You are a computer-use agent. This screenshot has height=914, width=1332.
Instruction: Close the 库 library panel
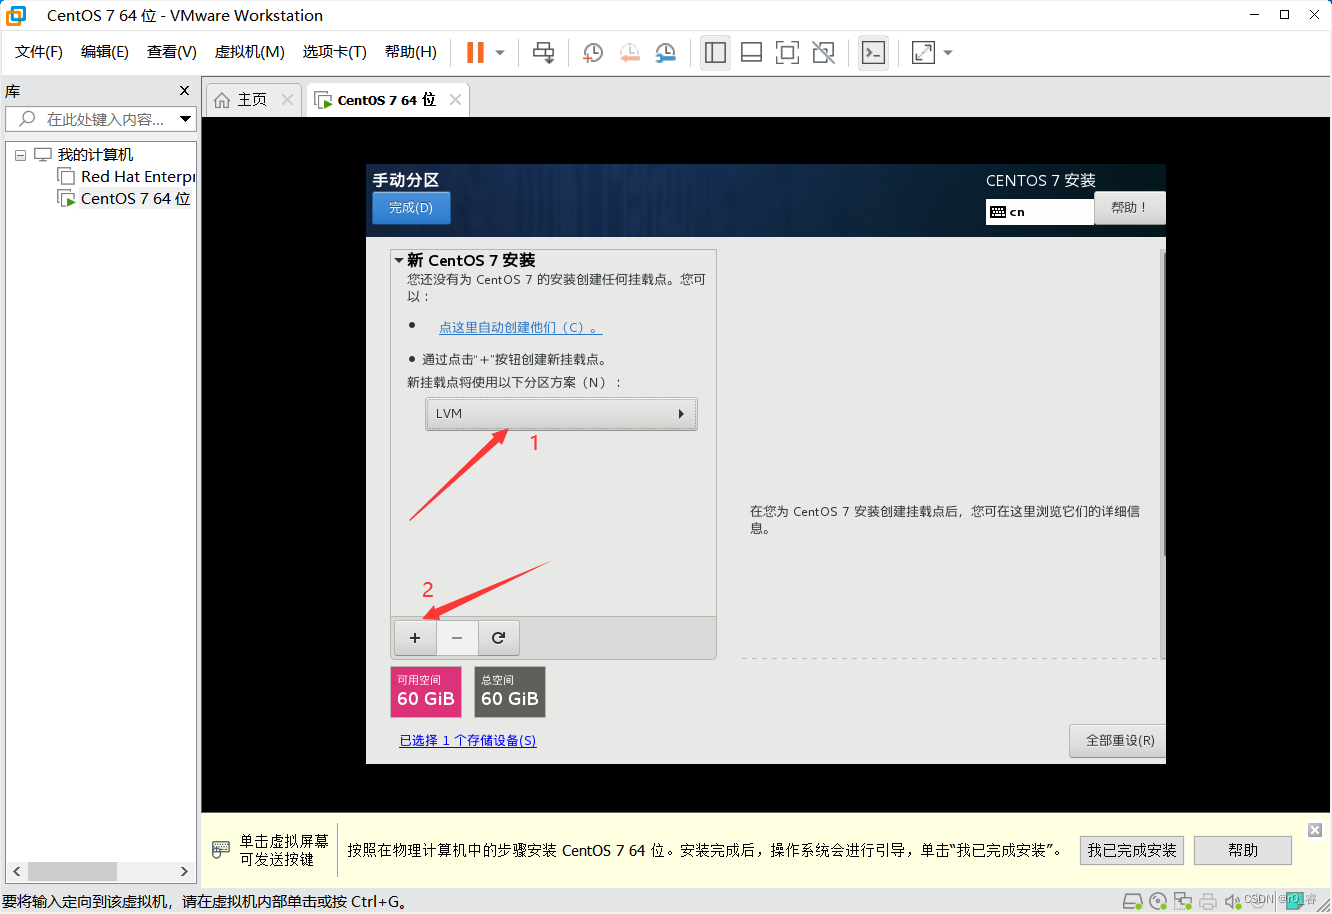coord(184,91)
